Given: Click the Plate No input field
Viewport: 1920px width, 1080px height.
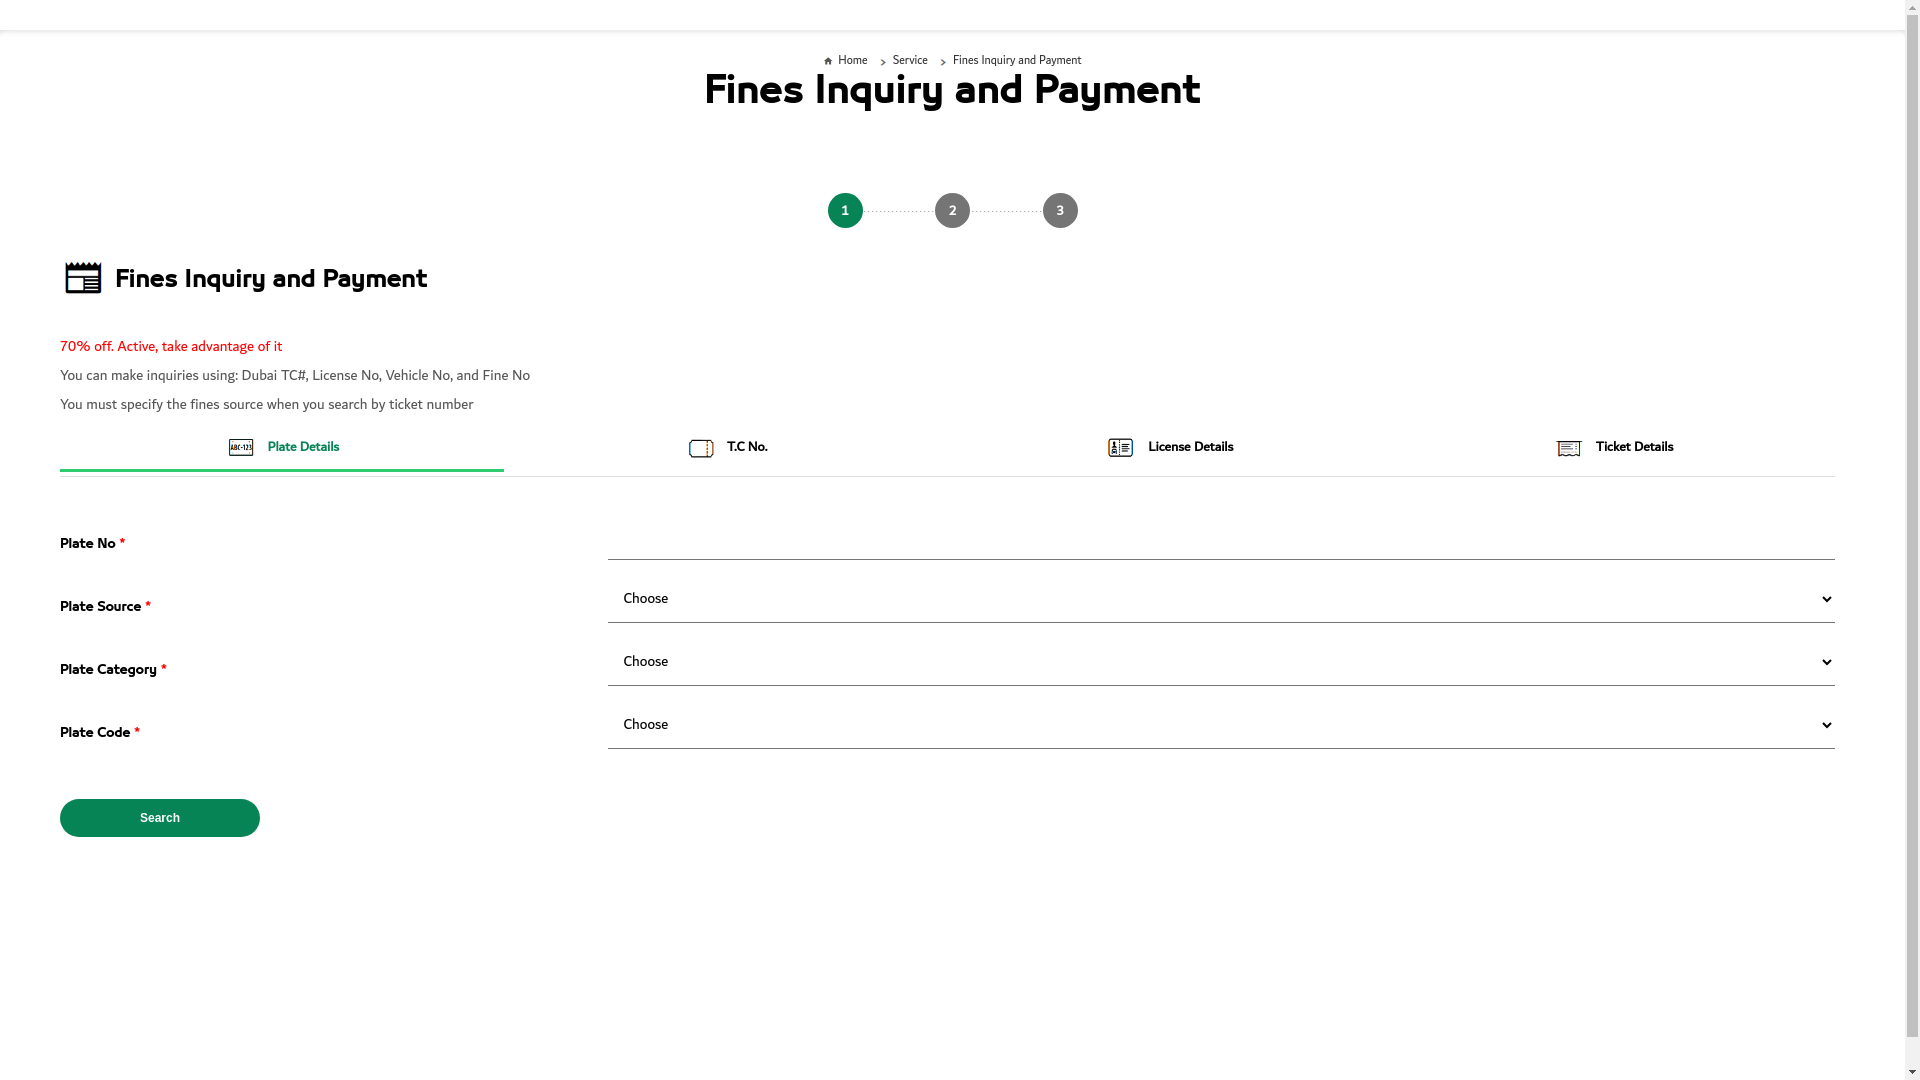Looking at the screenshot, I should pos(1221,537).
